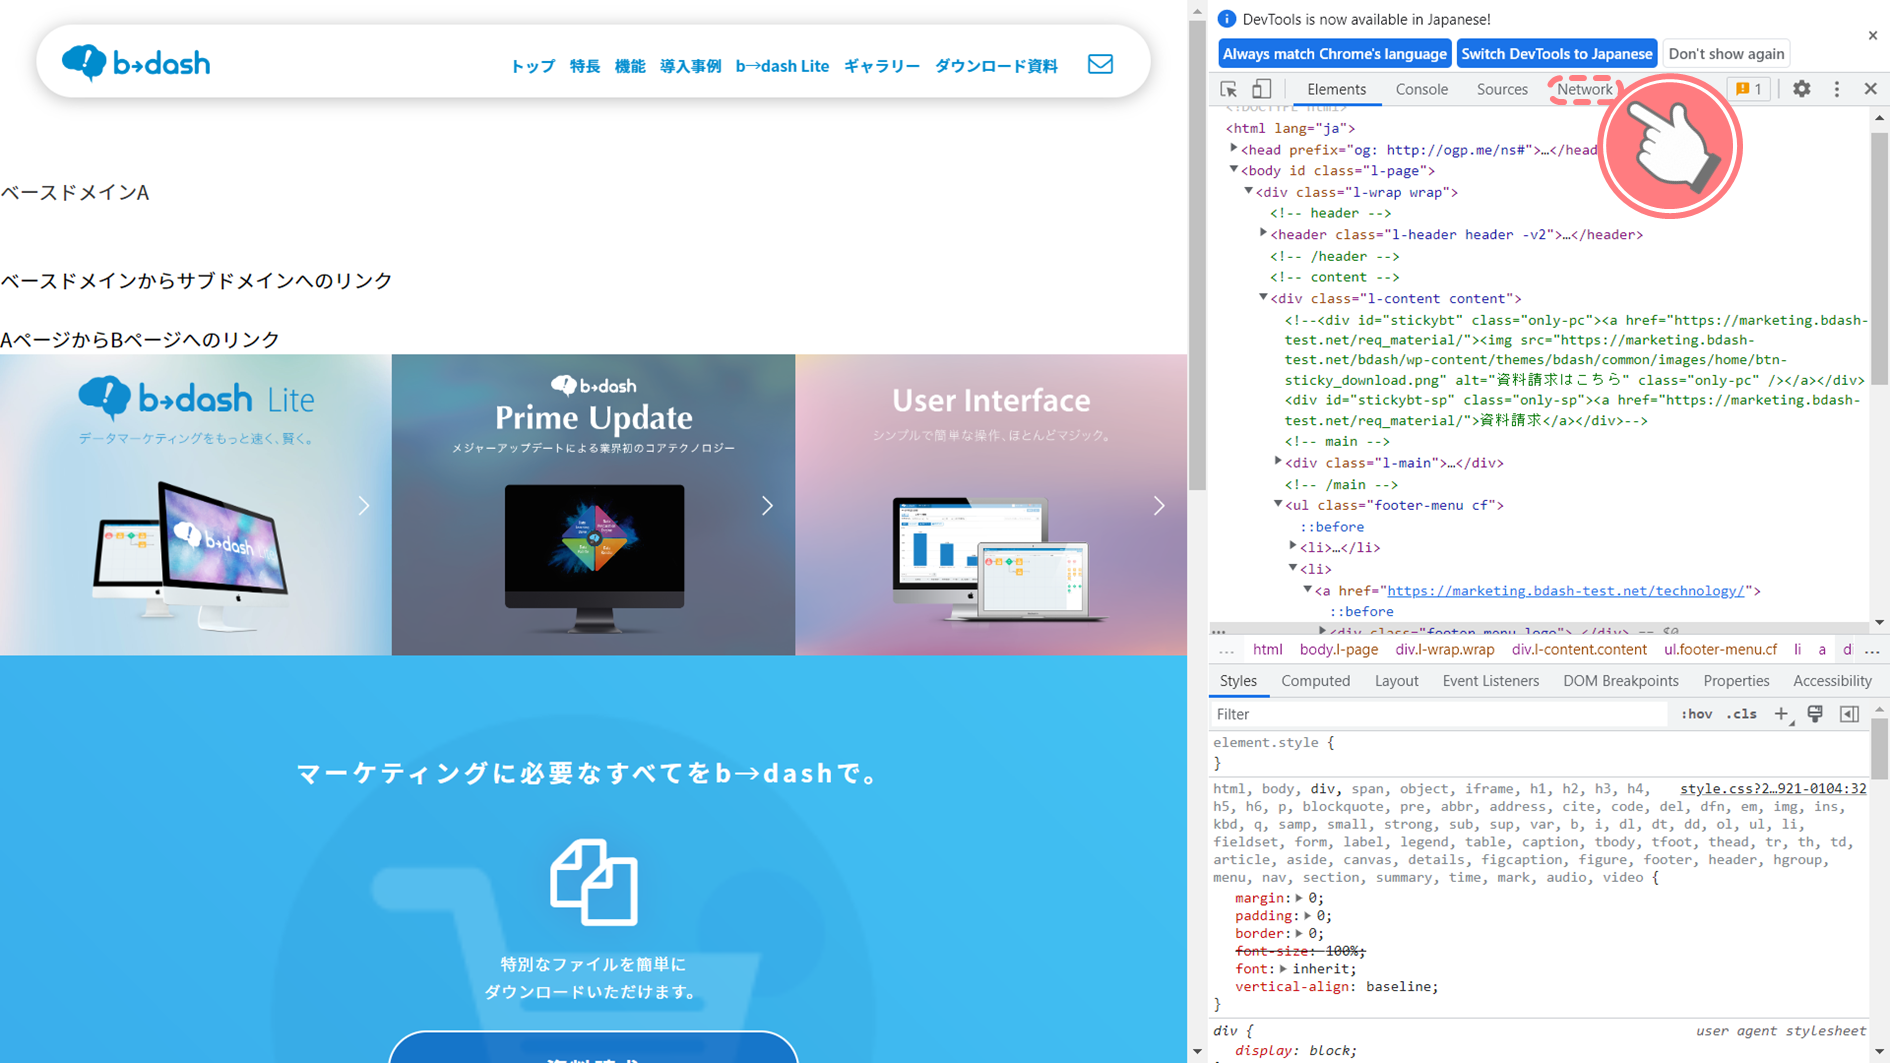Click the issues warning badge showing 1
The image size is (1890, 1063).
(1749, 89)
